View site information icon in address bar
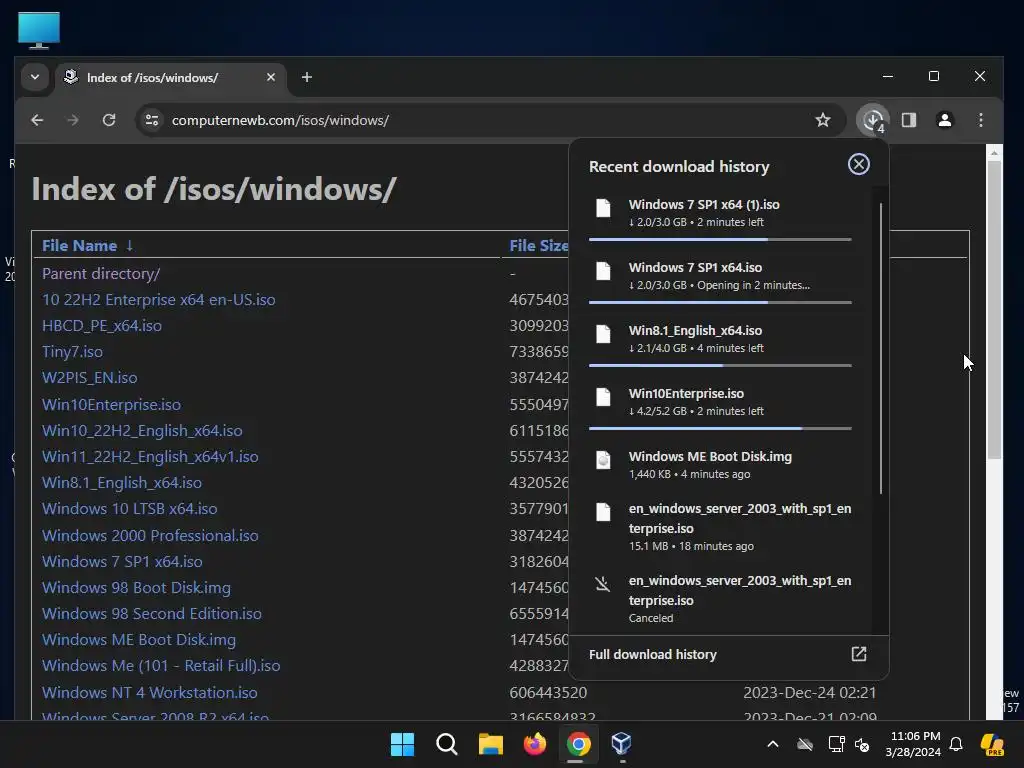Image resolution: width=1024 pixels, height=768 pixels. point(152,120)
